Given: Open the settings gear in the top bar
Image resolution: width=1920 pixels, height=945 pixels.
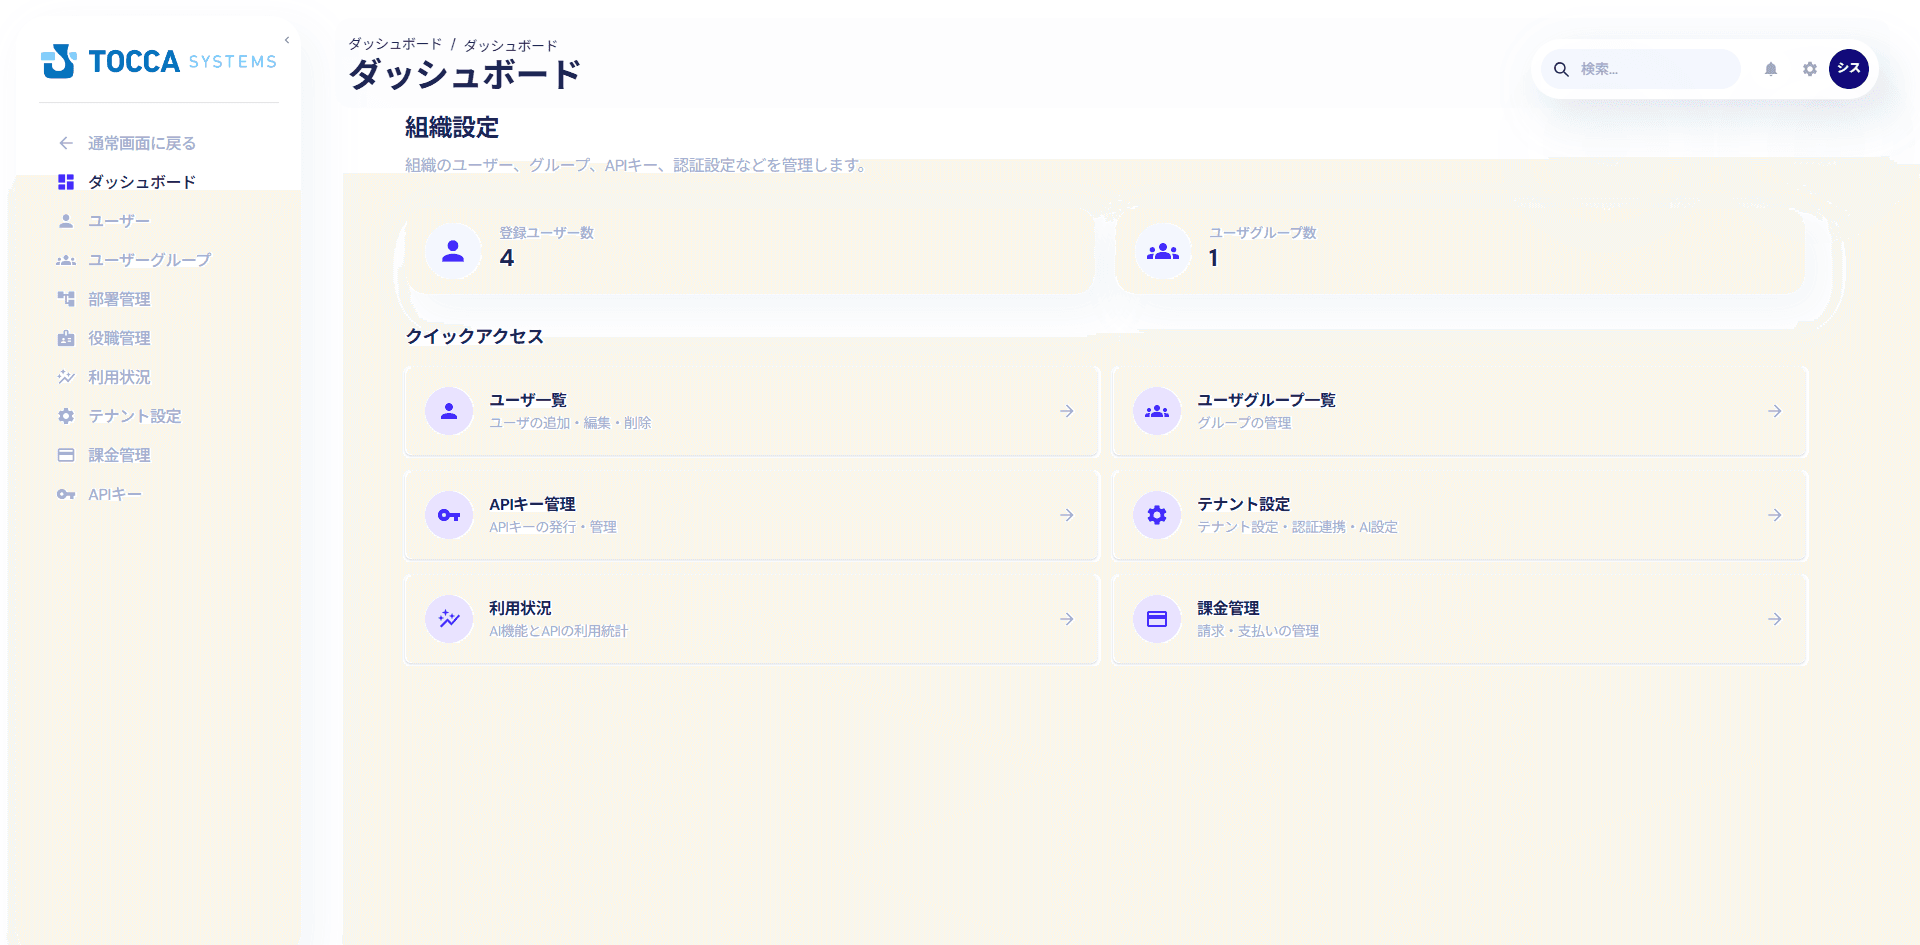Looking at the screenshot, I should [x=1810, y=68].
